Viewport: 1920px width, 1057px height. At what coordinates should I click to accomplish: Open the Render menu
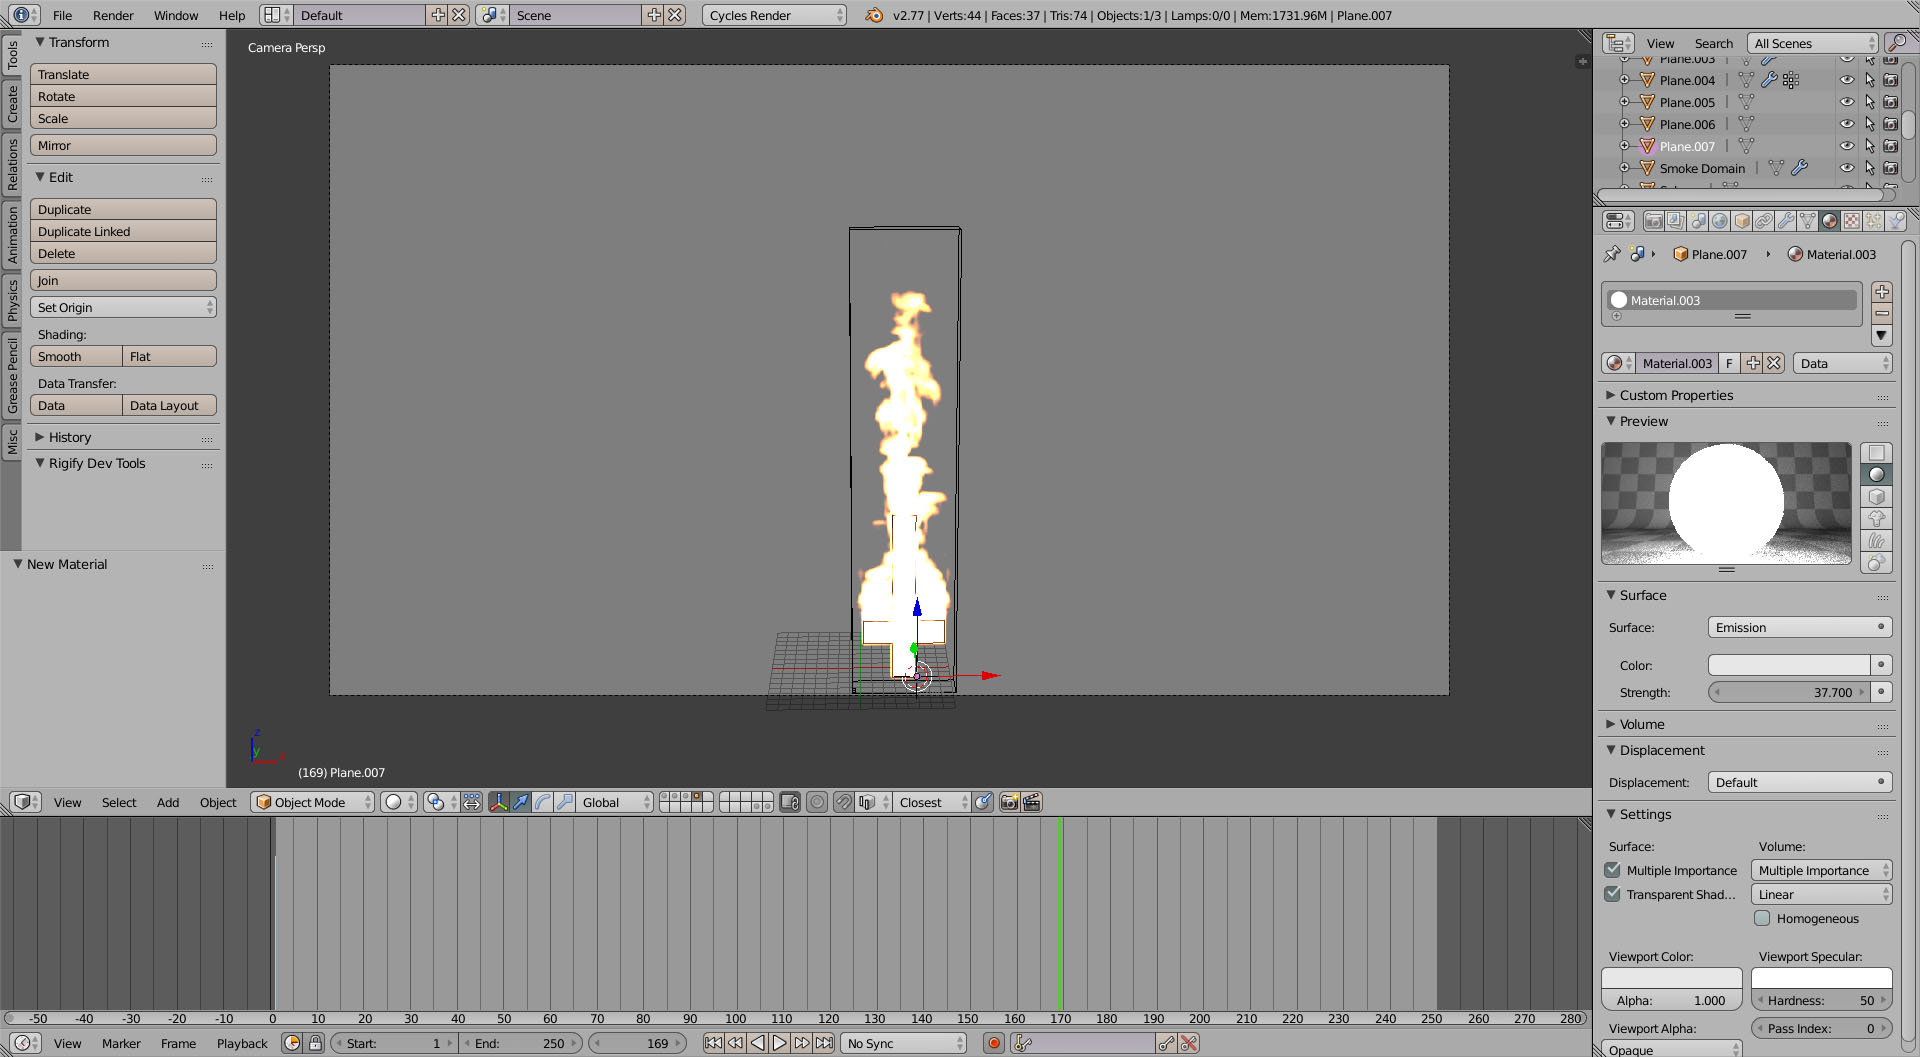pyautogui.click(x=113, y=15)
